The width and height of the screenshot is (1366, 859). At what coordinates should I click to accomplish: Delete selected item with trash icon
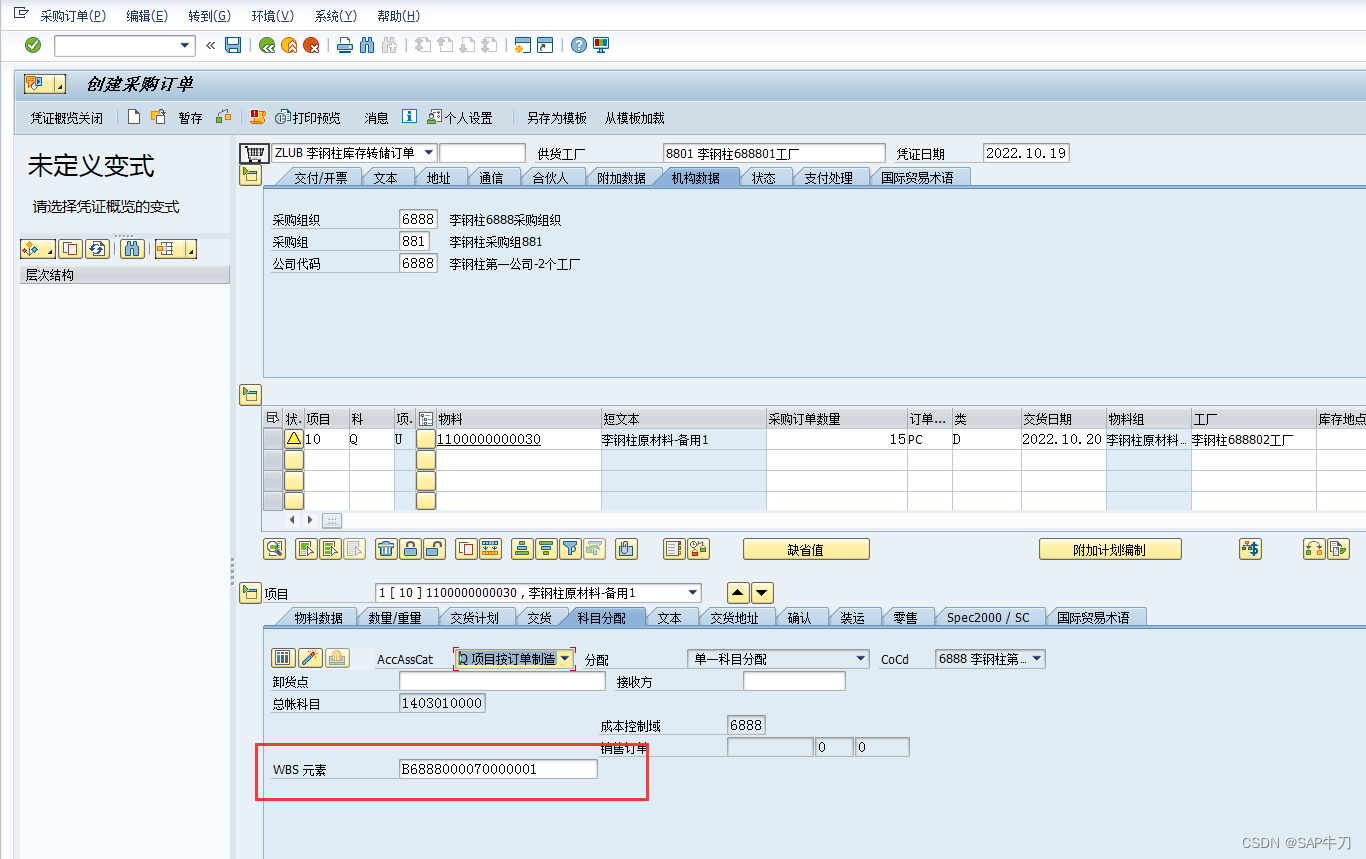click(387, 548)
